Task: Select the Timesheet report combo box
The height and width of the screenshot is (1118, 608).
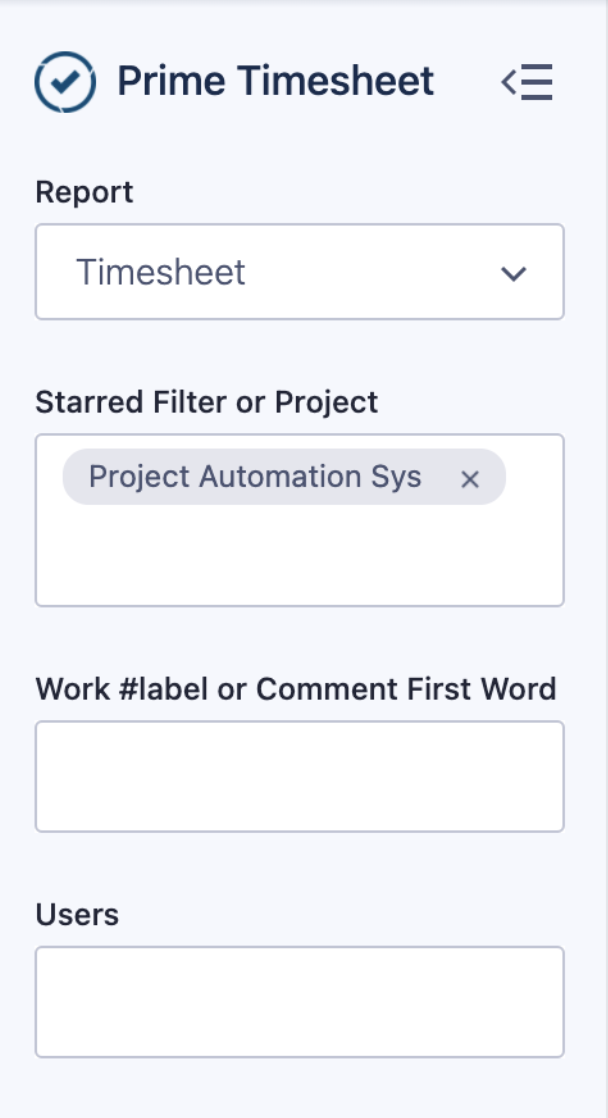Action: (x=299, y=272)
